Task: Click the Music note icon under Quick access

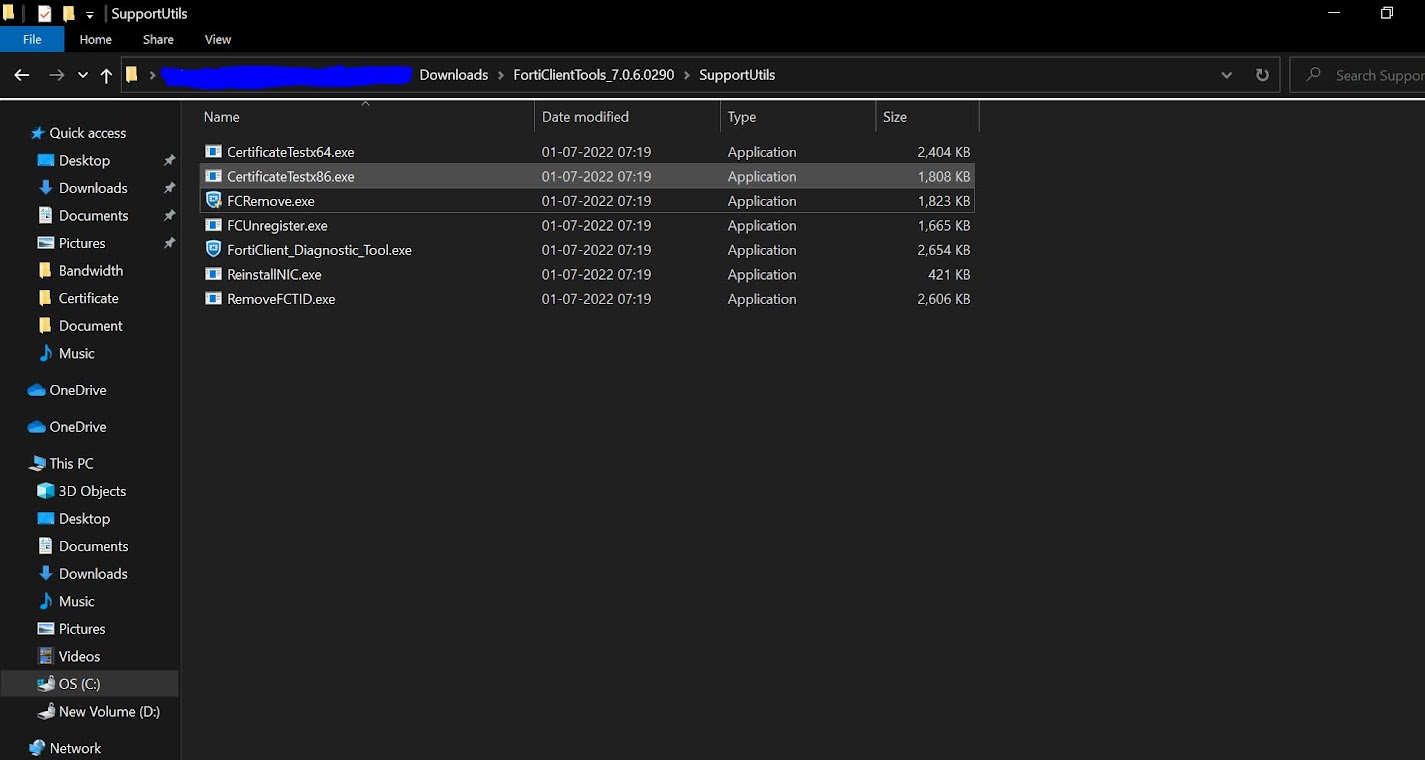Action: point(45,353)
